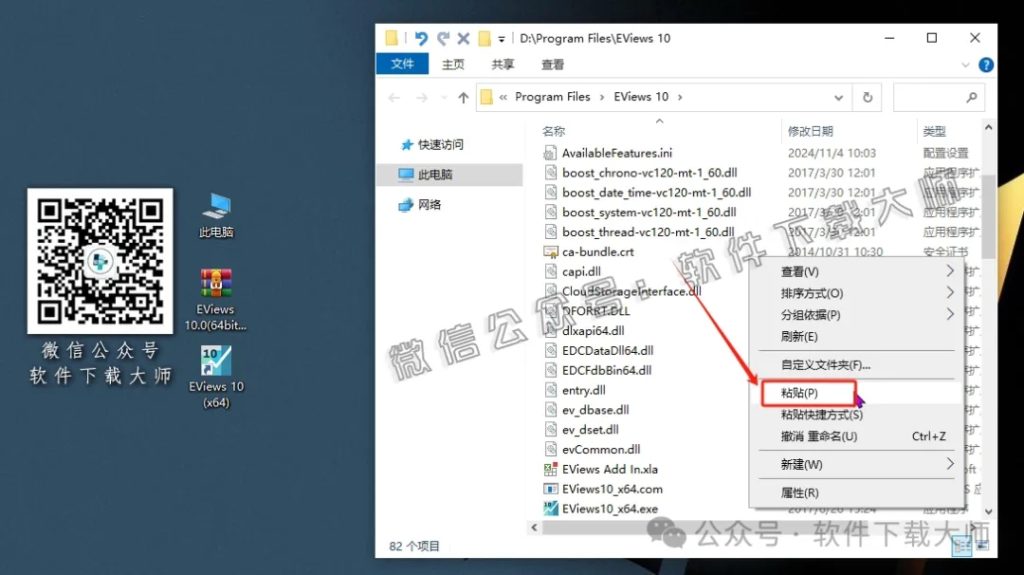Click the EViews 10.0(64bit) archive desktop icon
1024x575 pixels.
[216, 300]
